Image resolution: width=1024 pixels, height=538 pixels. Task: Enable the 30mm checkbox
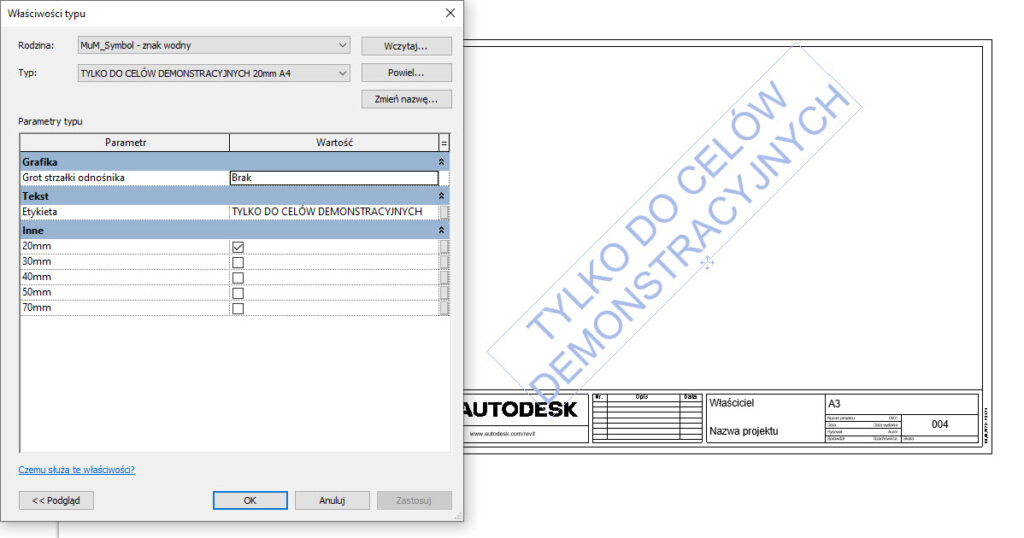point(238,263)
